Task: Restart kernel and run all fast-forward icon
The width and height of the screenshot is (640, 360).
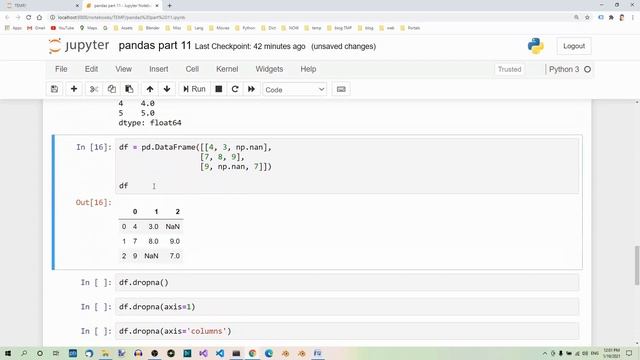Action: coord(251,89)
